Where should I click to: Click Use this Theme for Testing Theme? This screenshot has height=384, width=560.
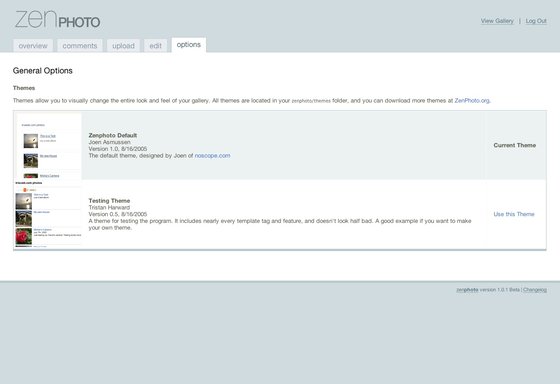pyautogui.click(x=514, y=214)
